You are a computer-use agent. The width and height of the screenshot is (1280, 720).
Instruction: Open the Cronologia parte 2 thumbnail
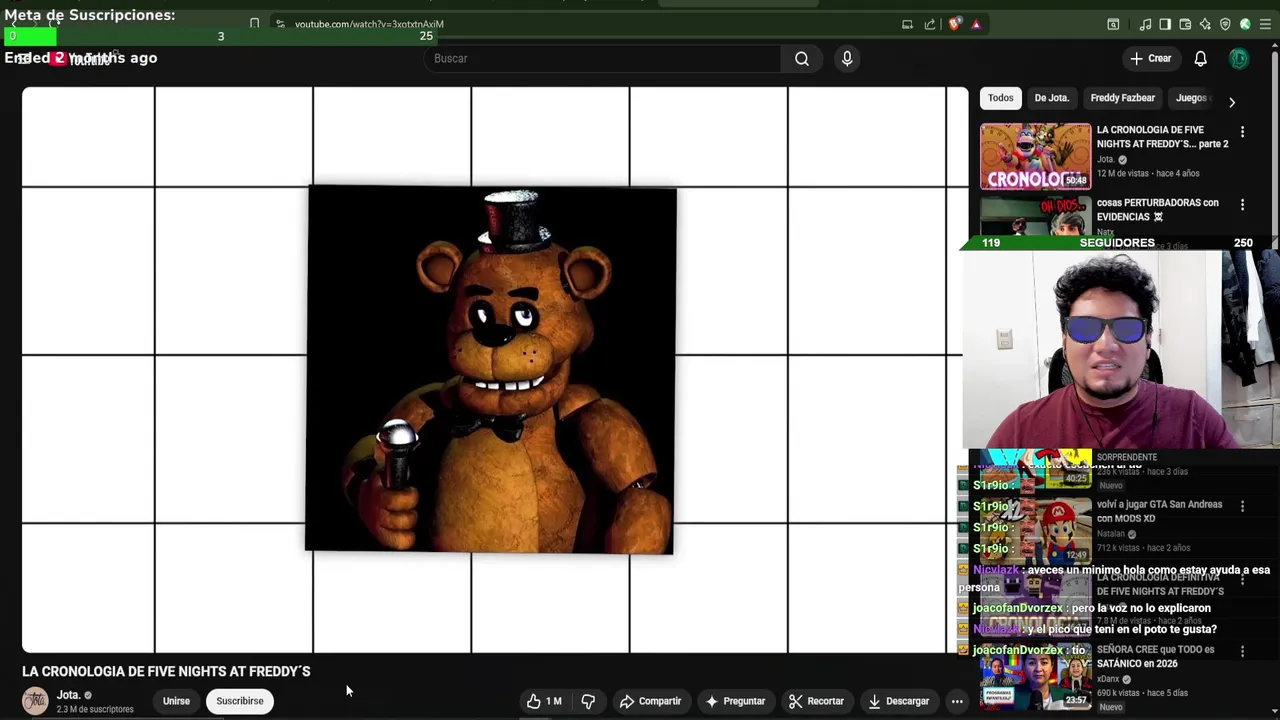[1036, 156]
